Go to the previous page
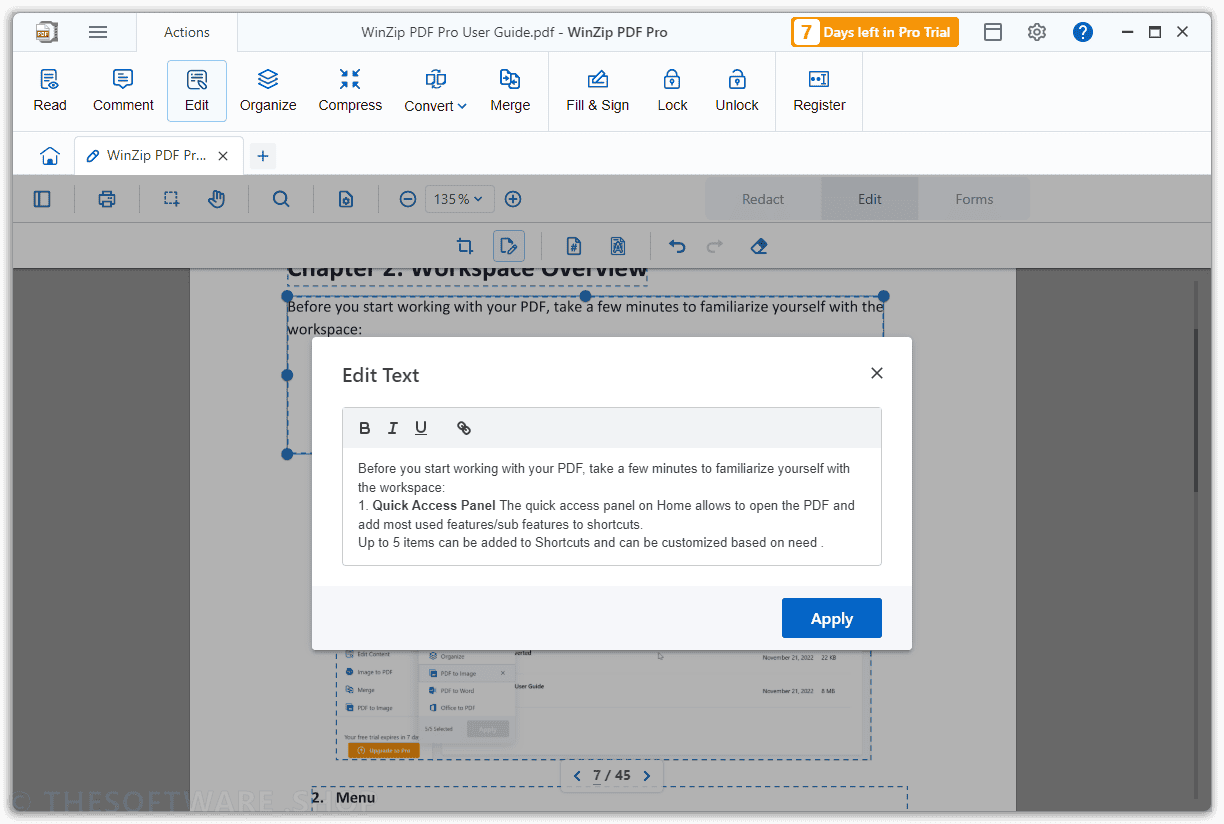The image size is (1224, 824). pyautogui.click(x=577, y=776)
